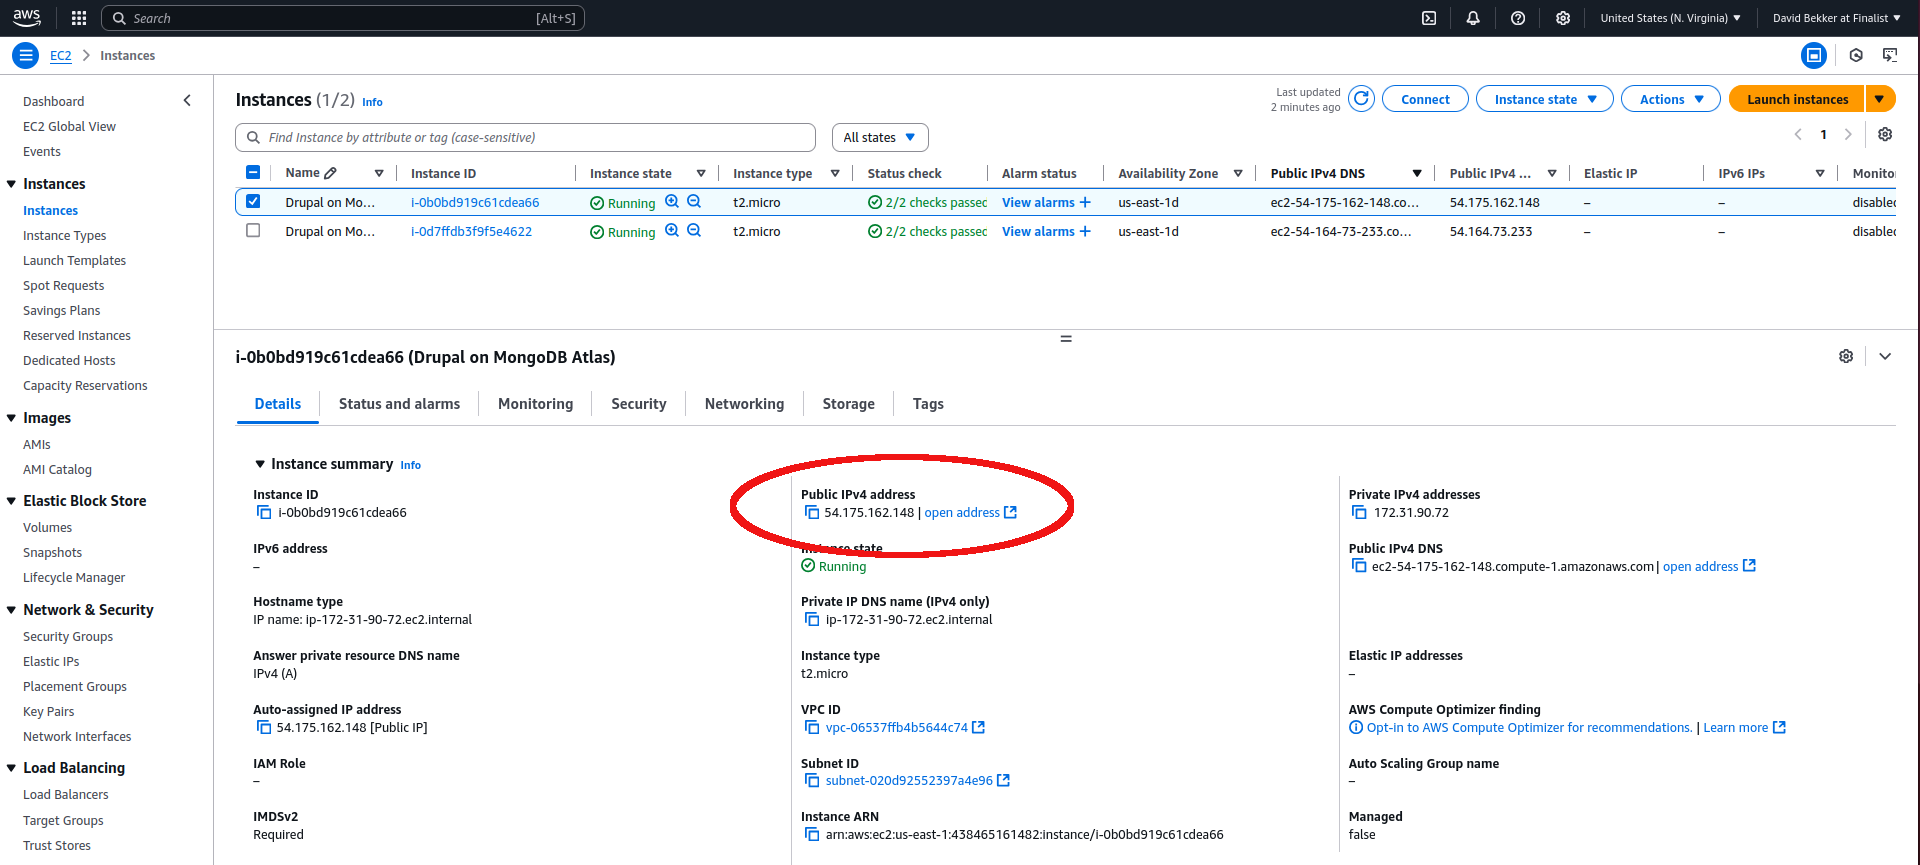The width and height of the screenshot is (1920, 865).
Task: Copy the Instance ARN
Action: coord(812,834)
